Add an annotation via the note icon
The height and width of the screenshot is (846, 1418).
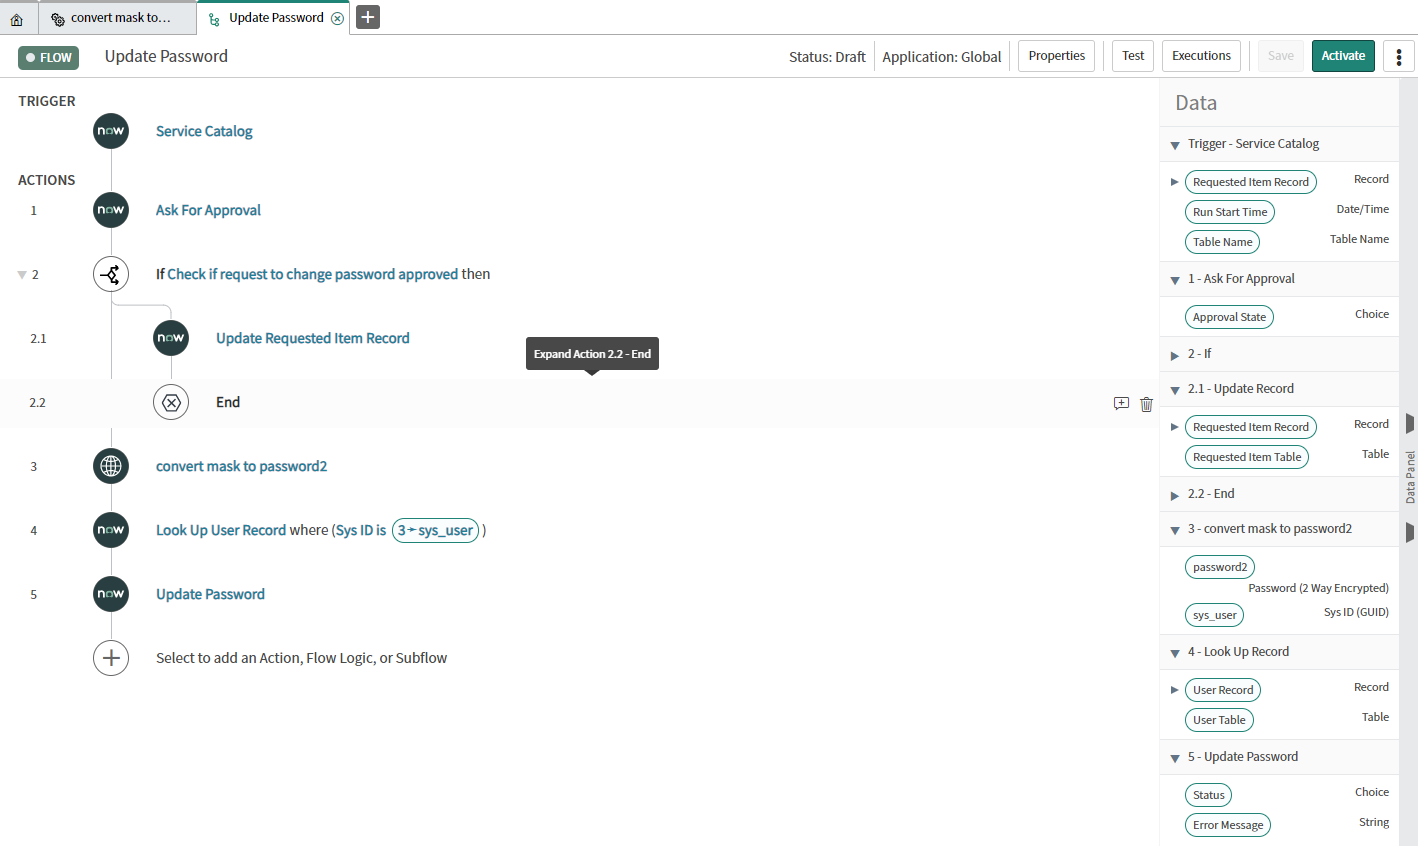click(1121, 403)
